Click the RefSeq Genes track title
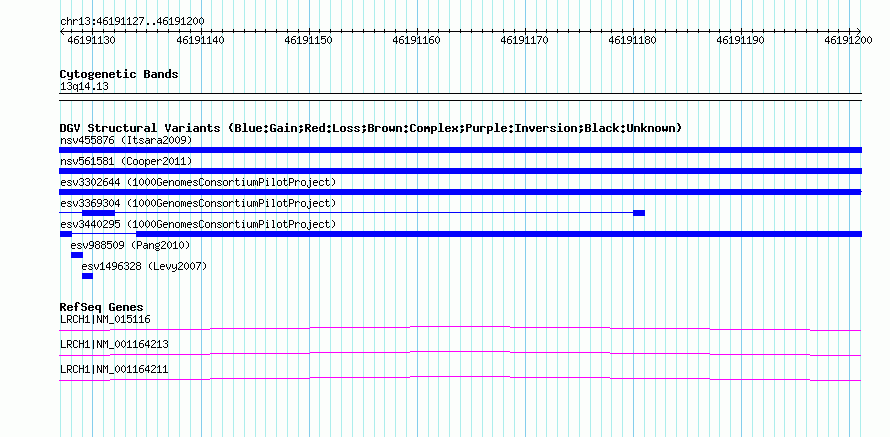This screenshot has height=437, width=890. [102, 308]
